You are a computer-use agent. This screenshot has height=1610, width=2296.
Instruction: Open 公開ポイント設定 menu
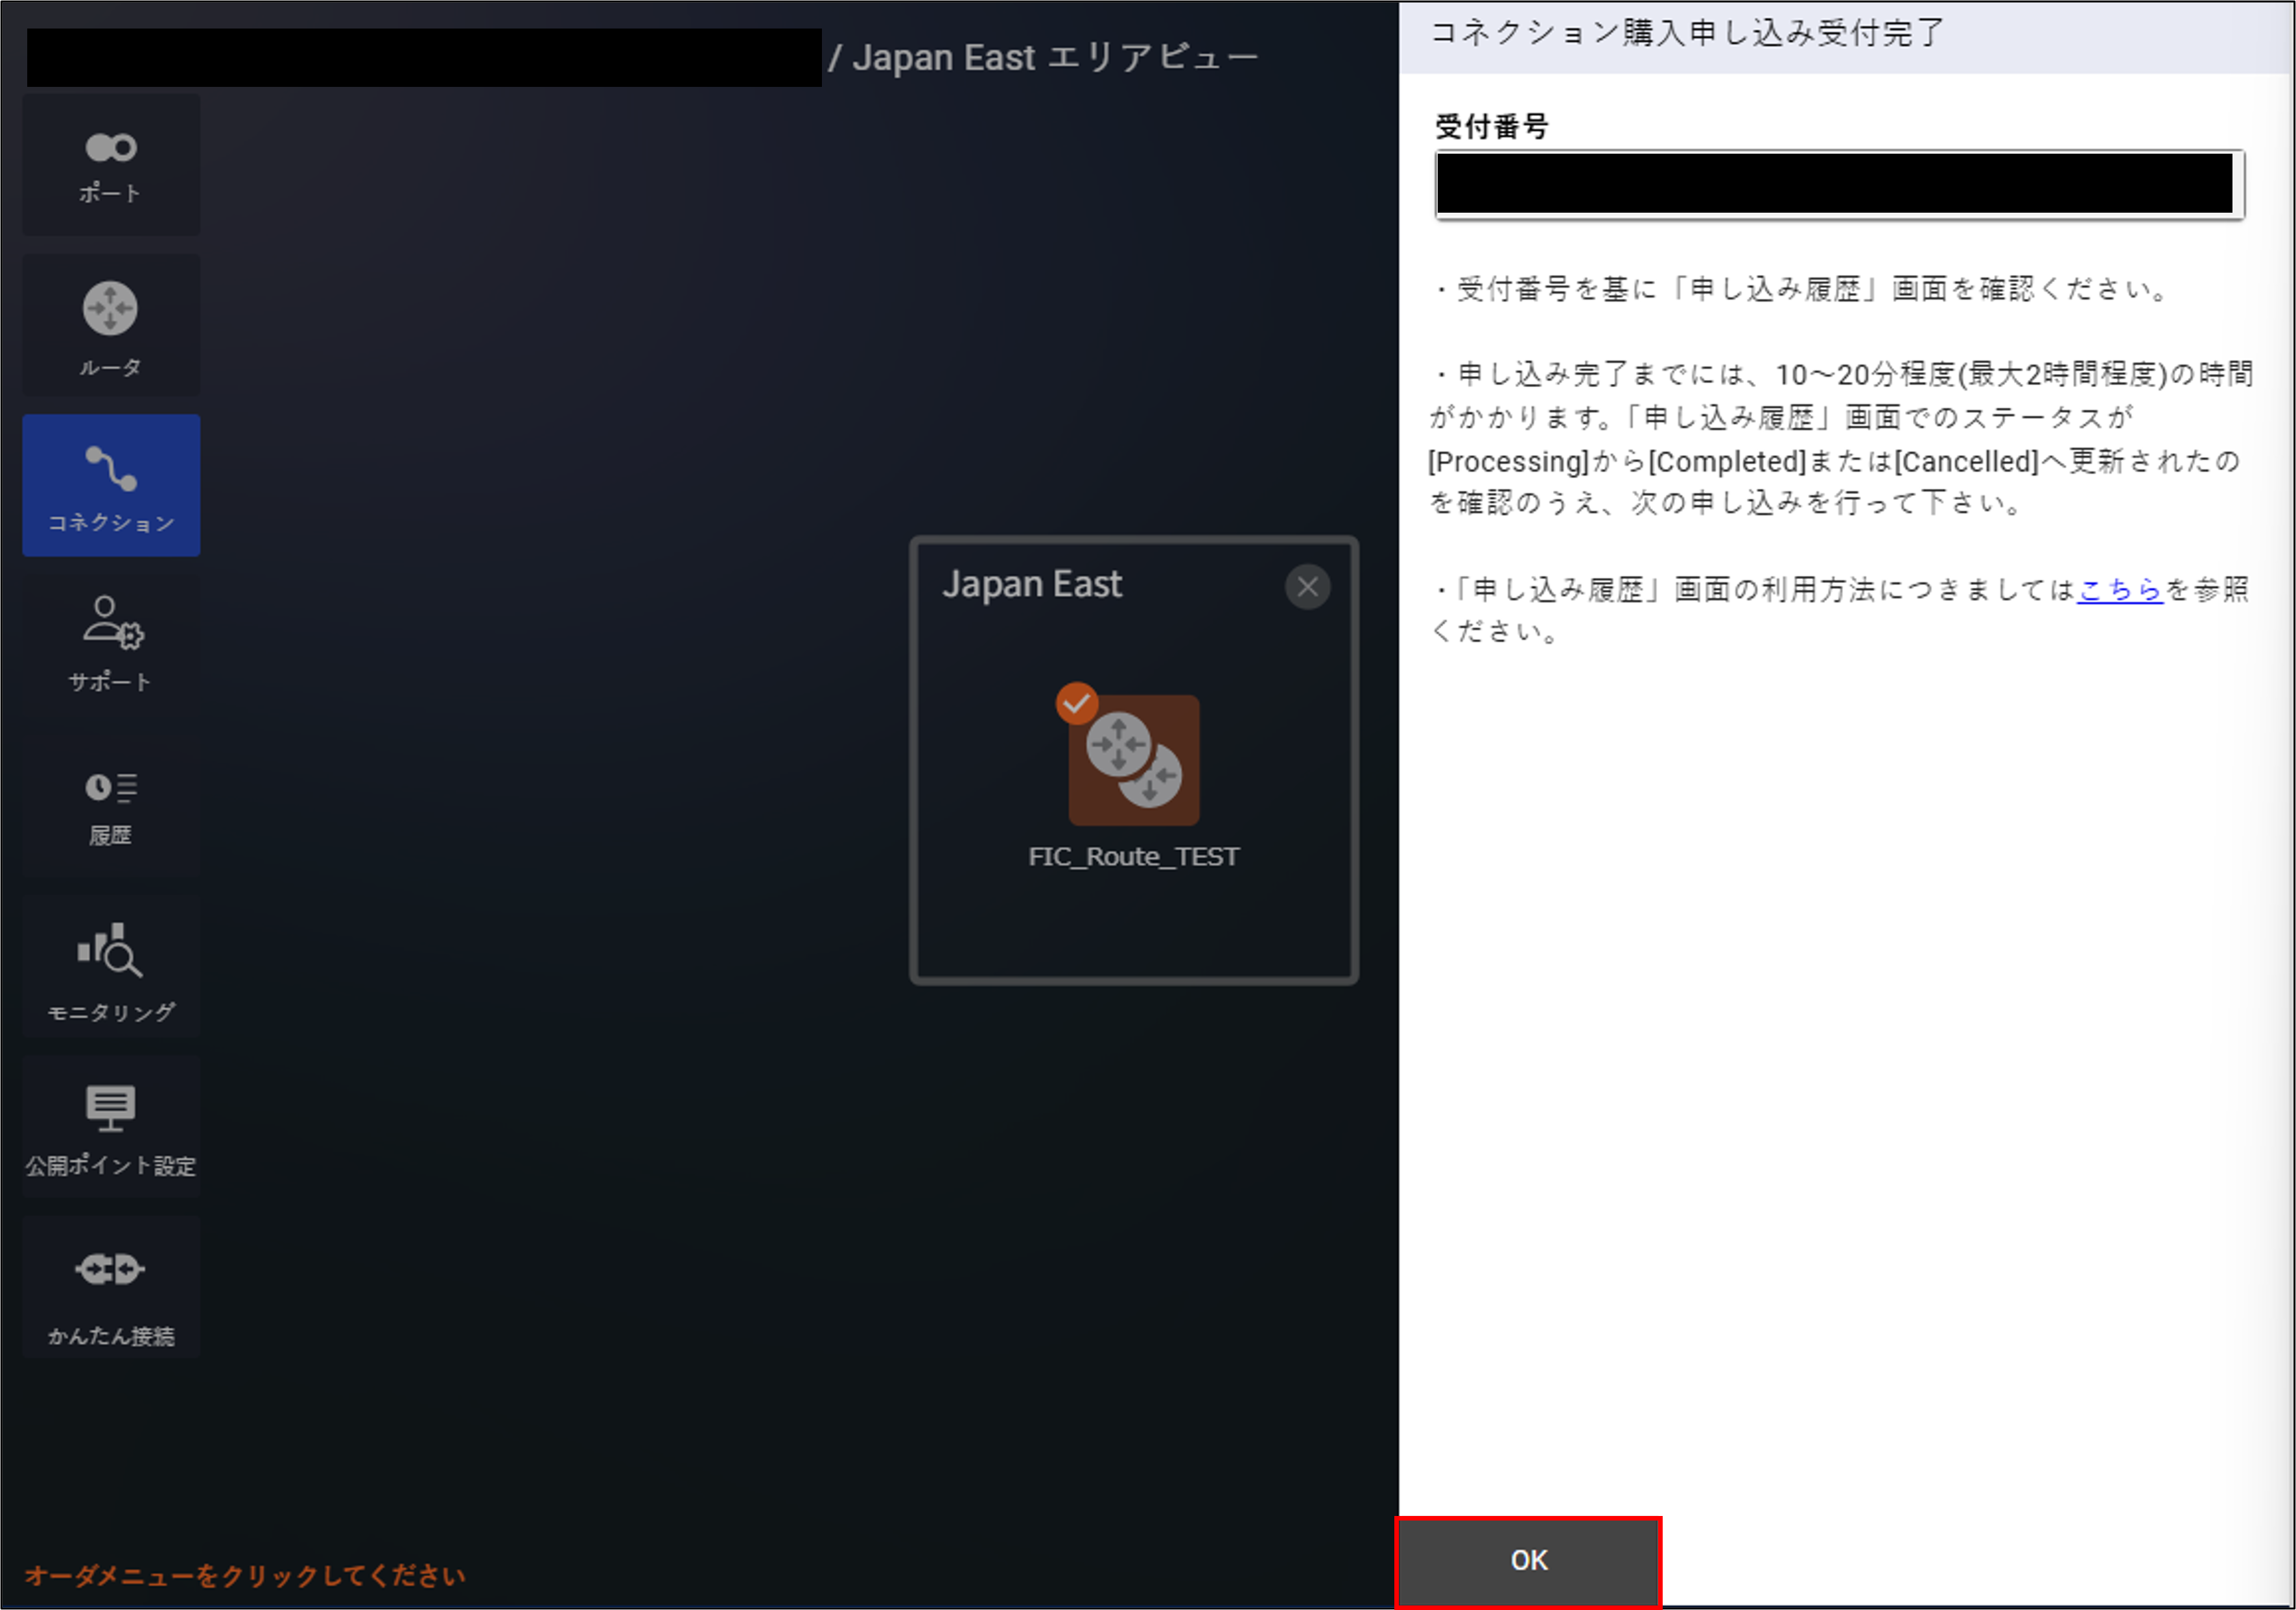coord(111,1127)
